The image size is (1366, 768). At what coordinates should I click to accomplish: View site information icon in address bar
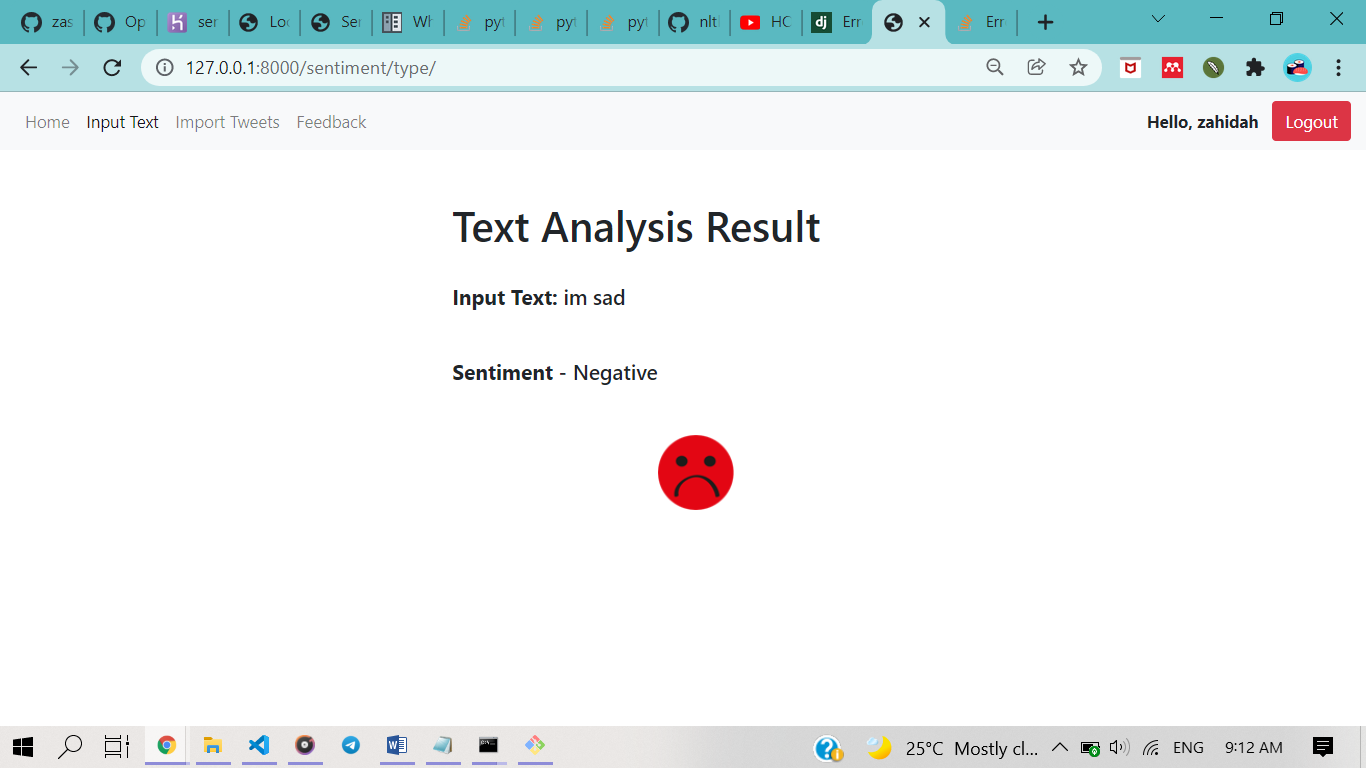point(165,67)
